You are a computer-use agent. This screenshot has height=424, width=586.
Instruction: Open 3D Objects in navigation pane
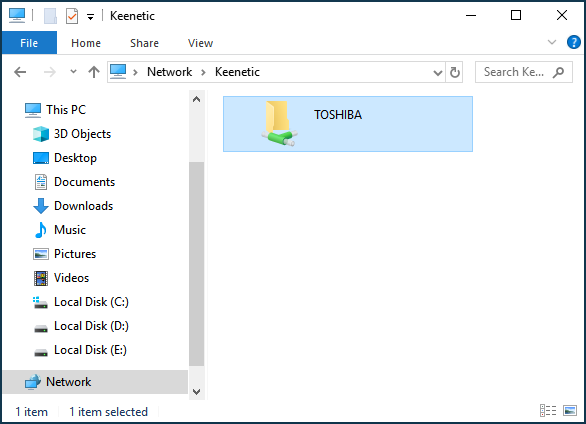(72, 134)
